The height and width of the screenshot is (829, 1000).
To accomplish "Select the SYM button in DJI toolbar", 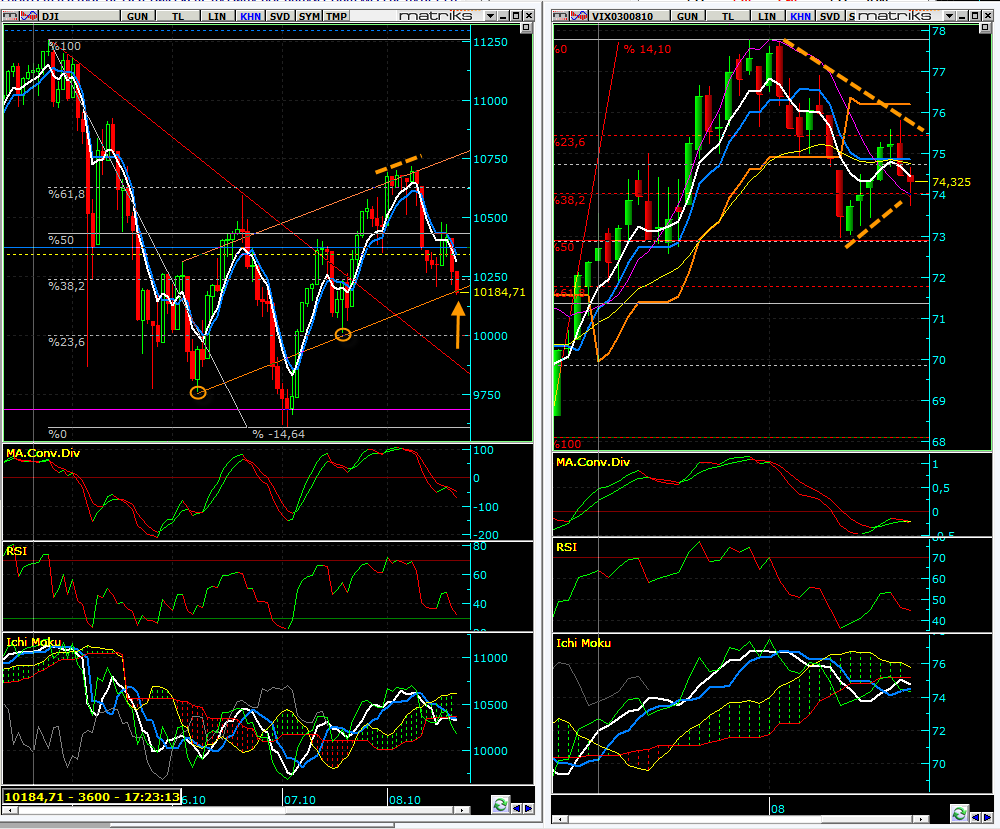I will [x=310, y=17].
